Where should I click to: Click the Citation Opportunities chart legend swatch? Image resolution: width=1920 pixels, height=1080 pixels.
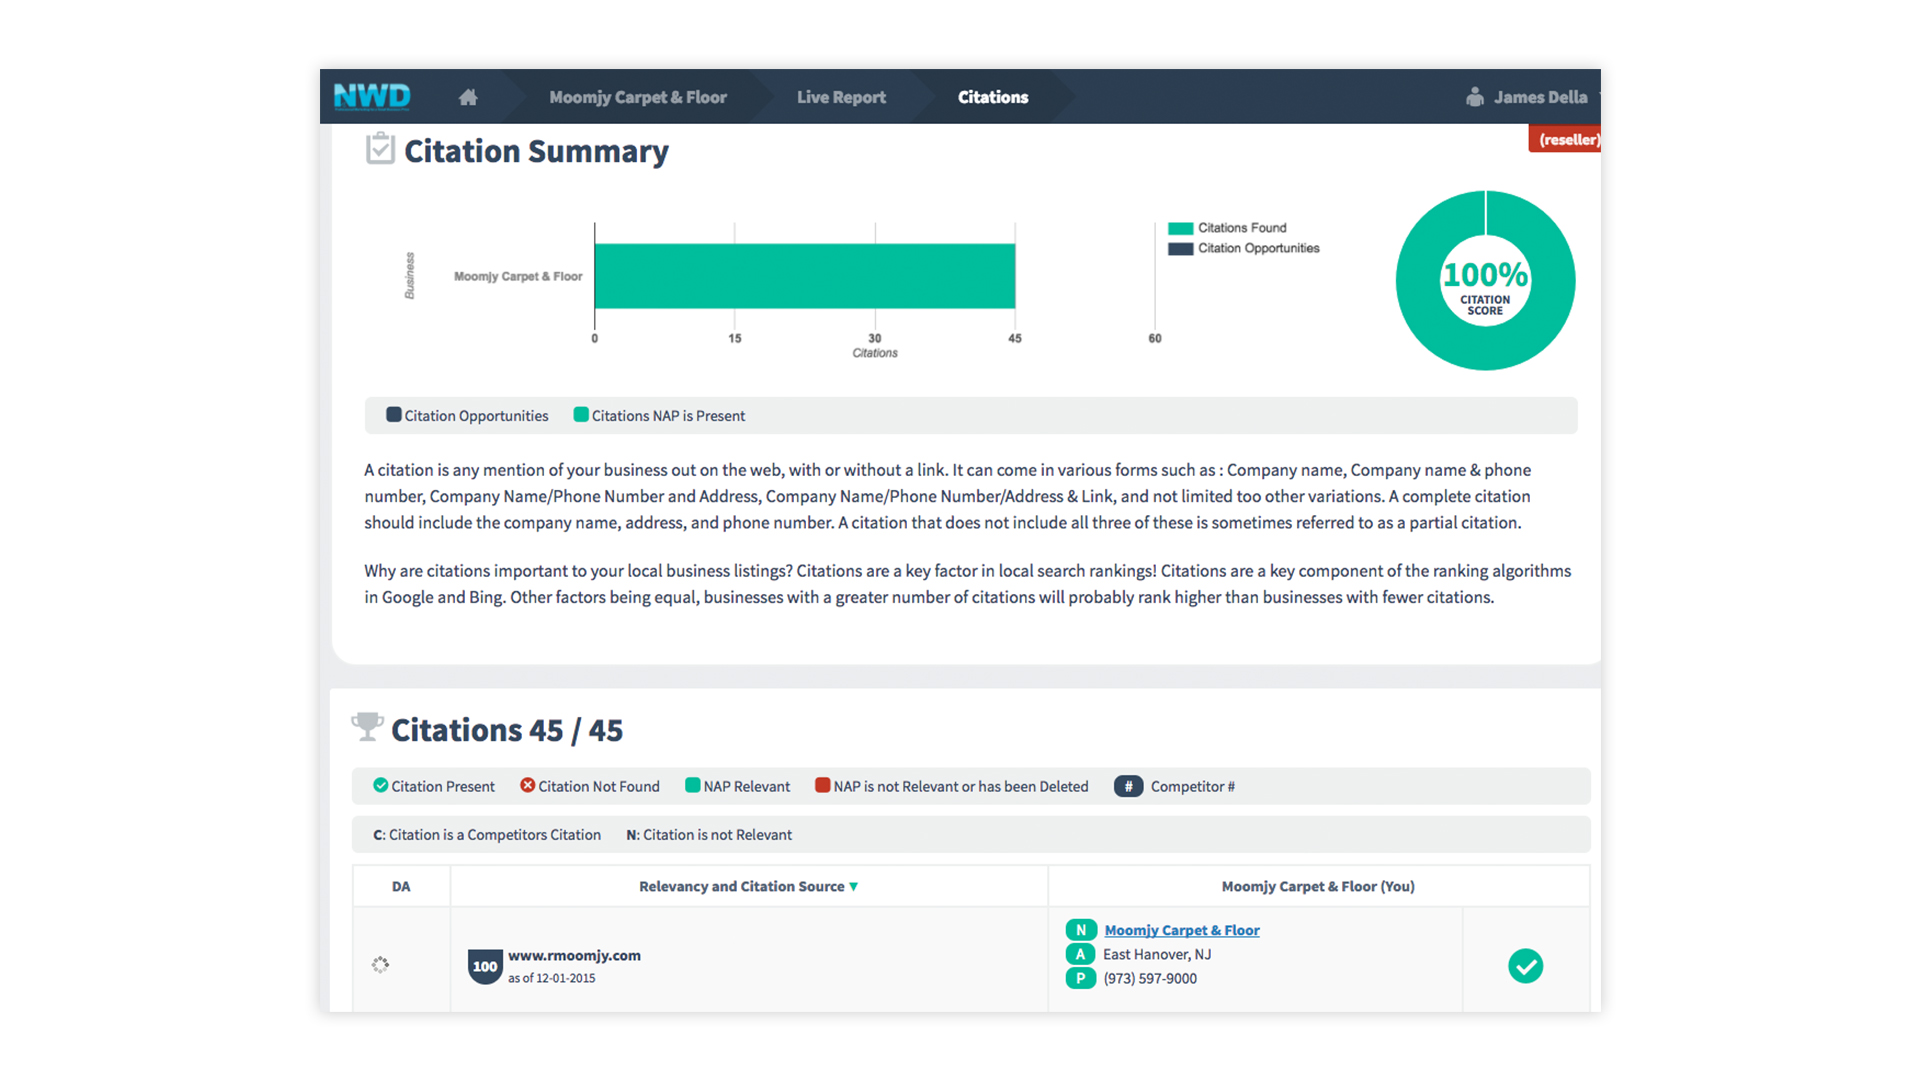(x=1180, y=249)
